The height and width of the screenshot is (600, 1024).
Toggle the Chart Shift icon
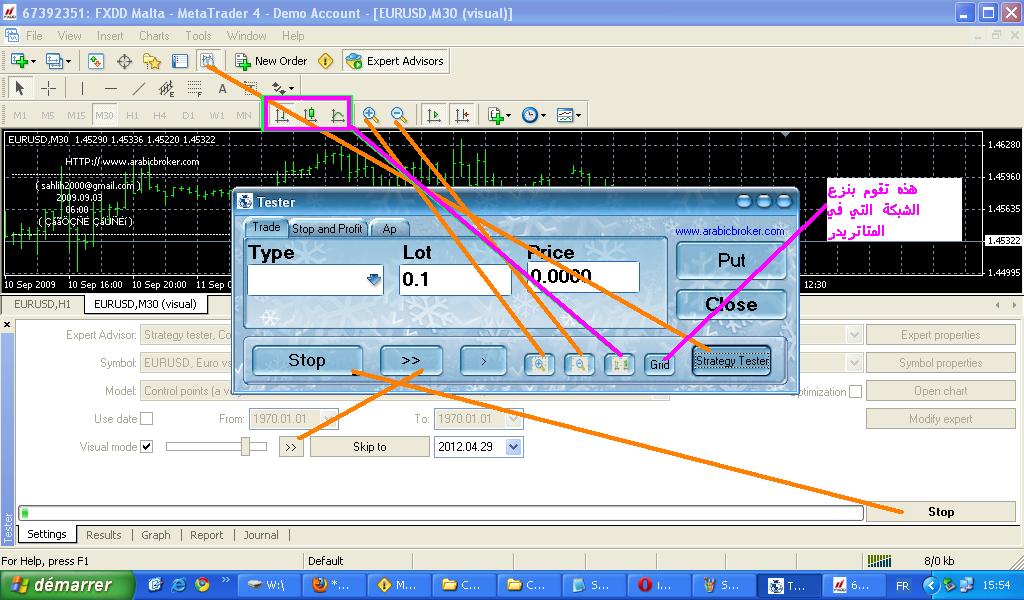coord(462,116)
